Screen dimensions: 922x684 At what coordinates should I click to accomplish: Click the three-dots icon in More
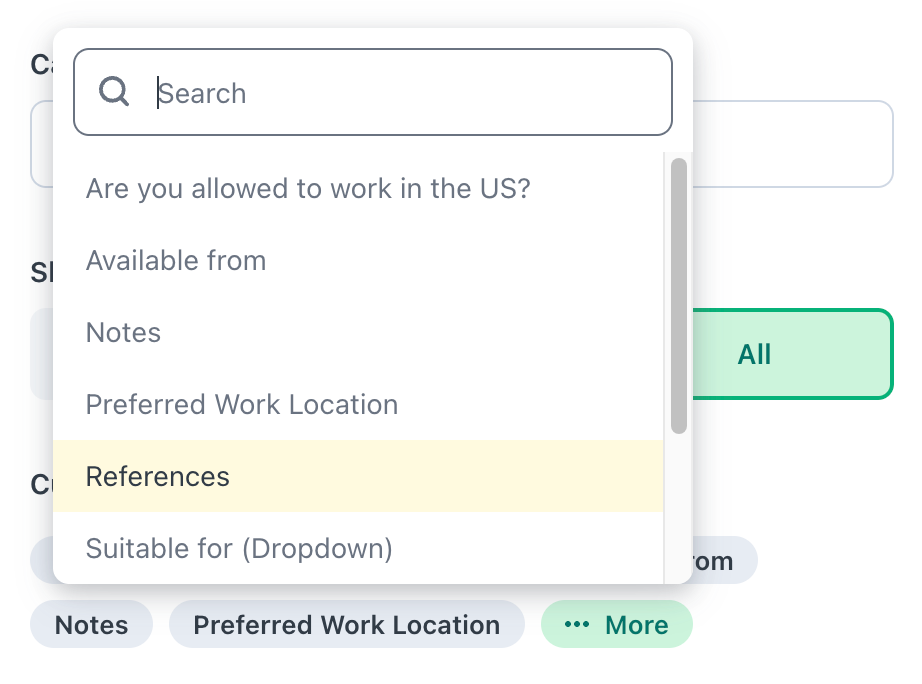(x=576, y=625)
